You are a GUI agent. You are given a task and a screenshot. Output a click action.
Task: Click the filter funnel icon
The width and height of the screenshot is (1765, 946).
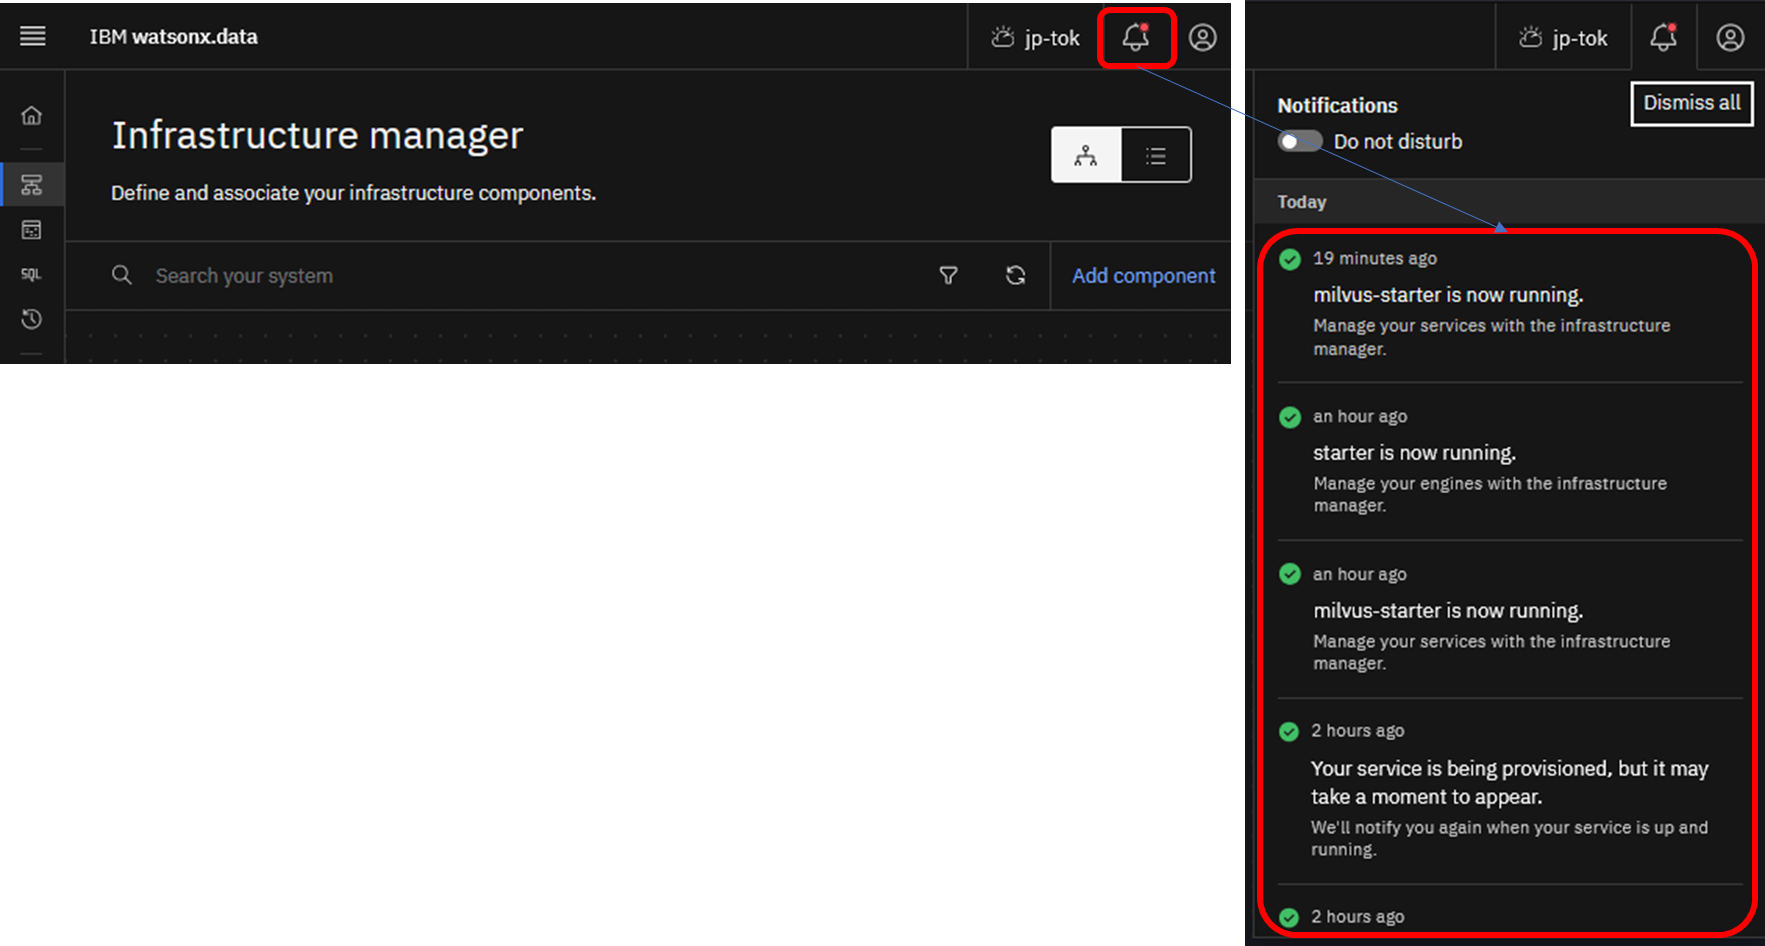(x=948, y=276)
